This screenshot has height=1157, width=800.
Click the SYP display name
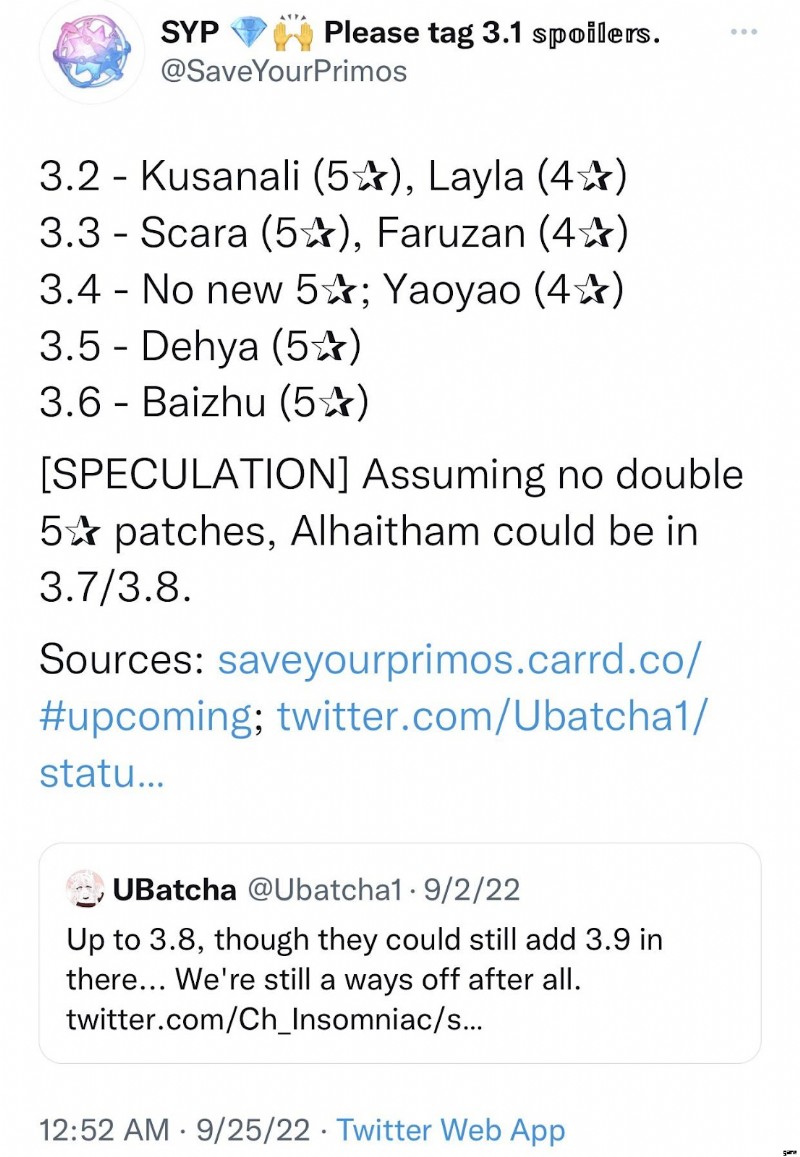[x=190, y=32]
